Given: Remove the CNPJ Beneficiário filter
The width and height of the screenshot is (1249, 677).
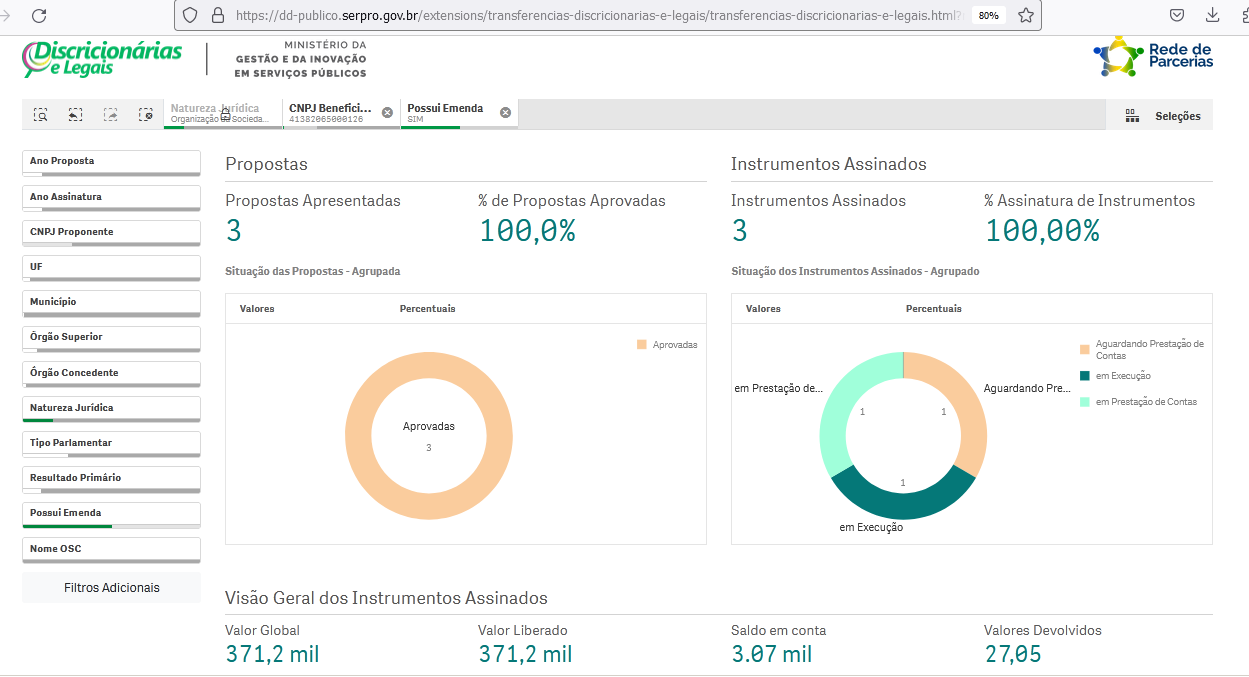Looking at the screenshot, I should [x=387, y=113].
